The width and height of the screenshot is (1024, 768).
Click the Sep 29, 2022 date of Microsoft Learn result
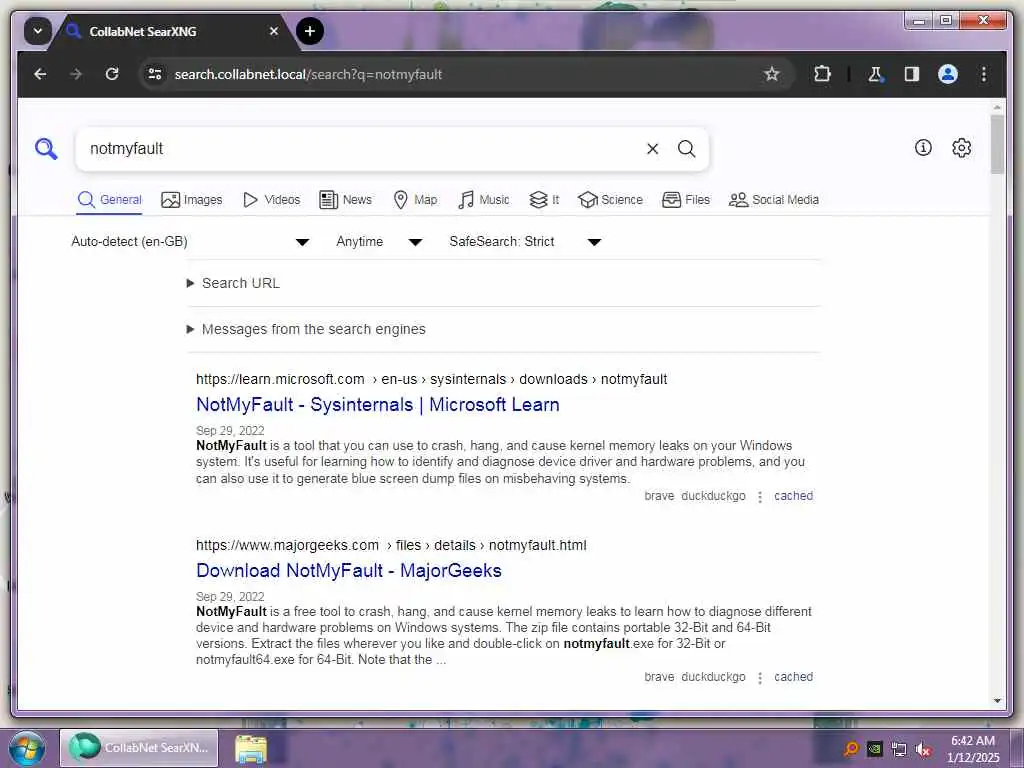click(x=230, y=430)
